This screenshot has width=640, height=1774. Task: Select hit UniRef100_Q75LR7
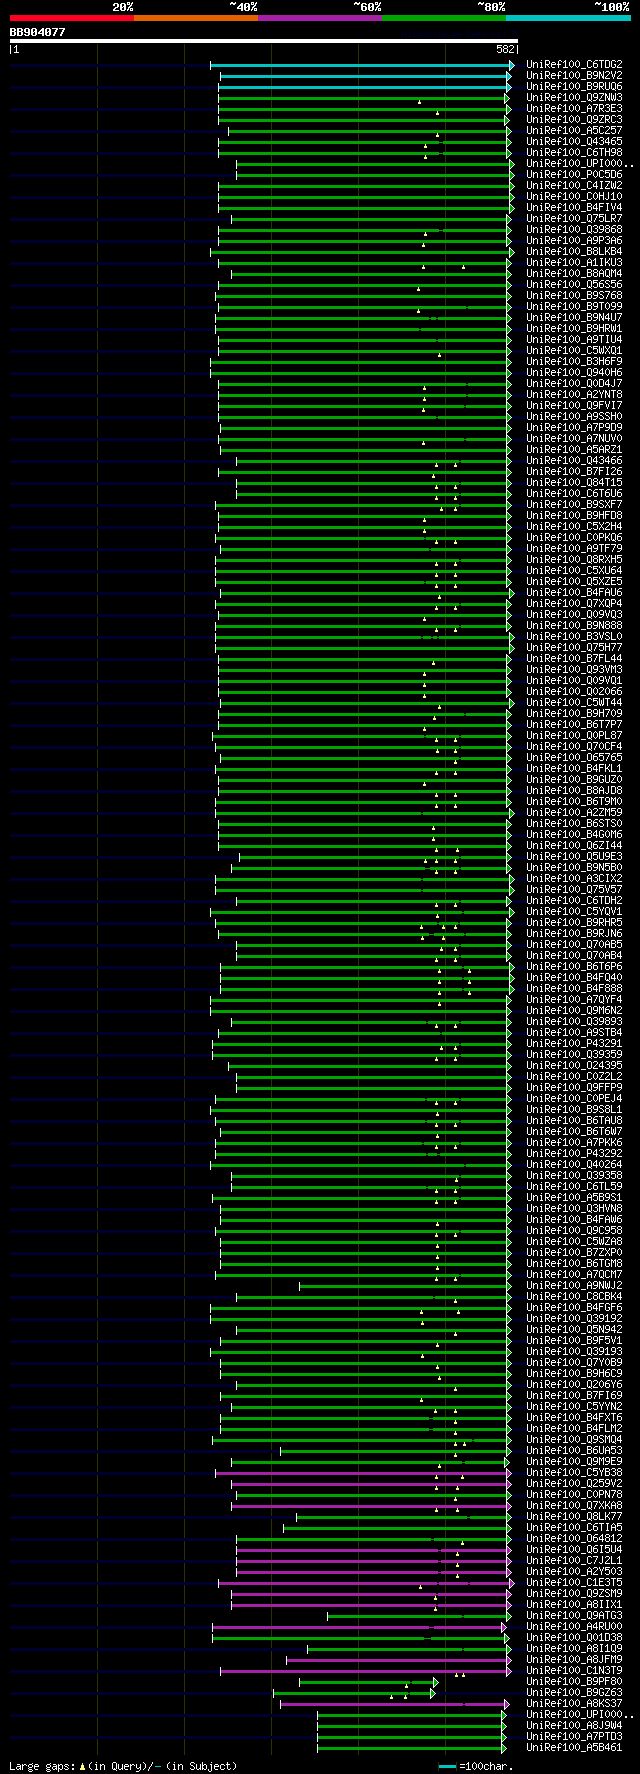click(x=574, y=218)
